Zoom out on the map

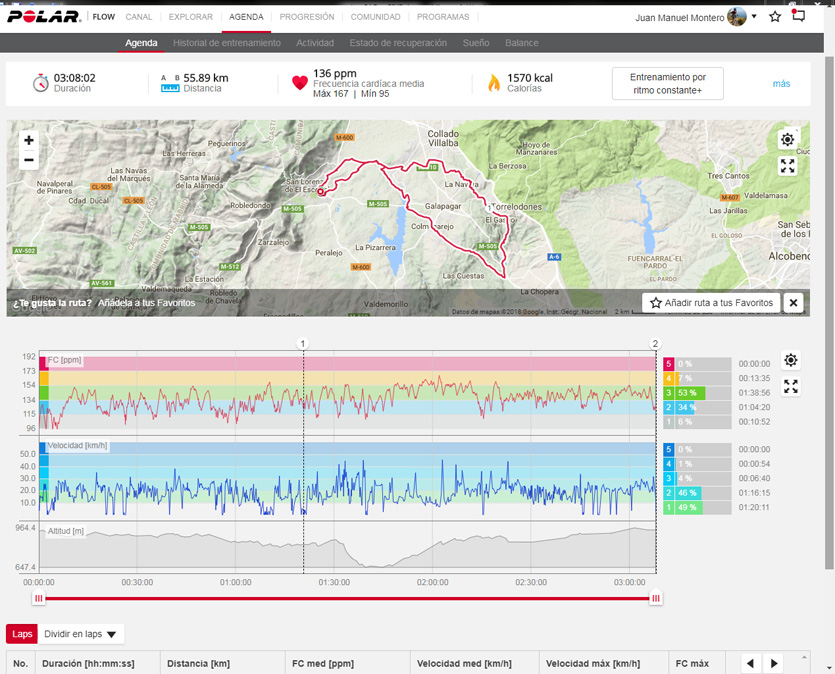pos(29,160)
